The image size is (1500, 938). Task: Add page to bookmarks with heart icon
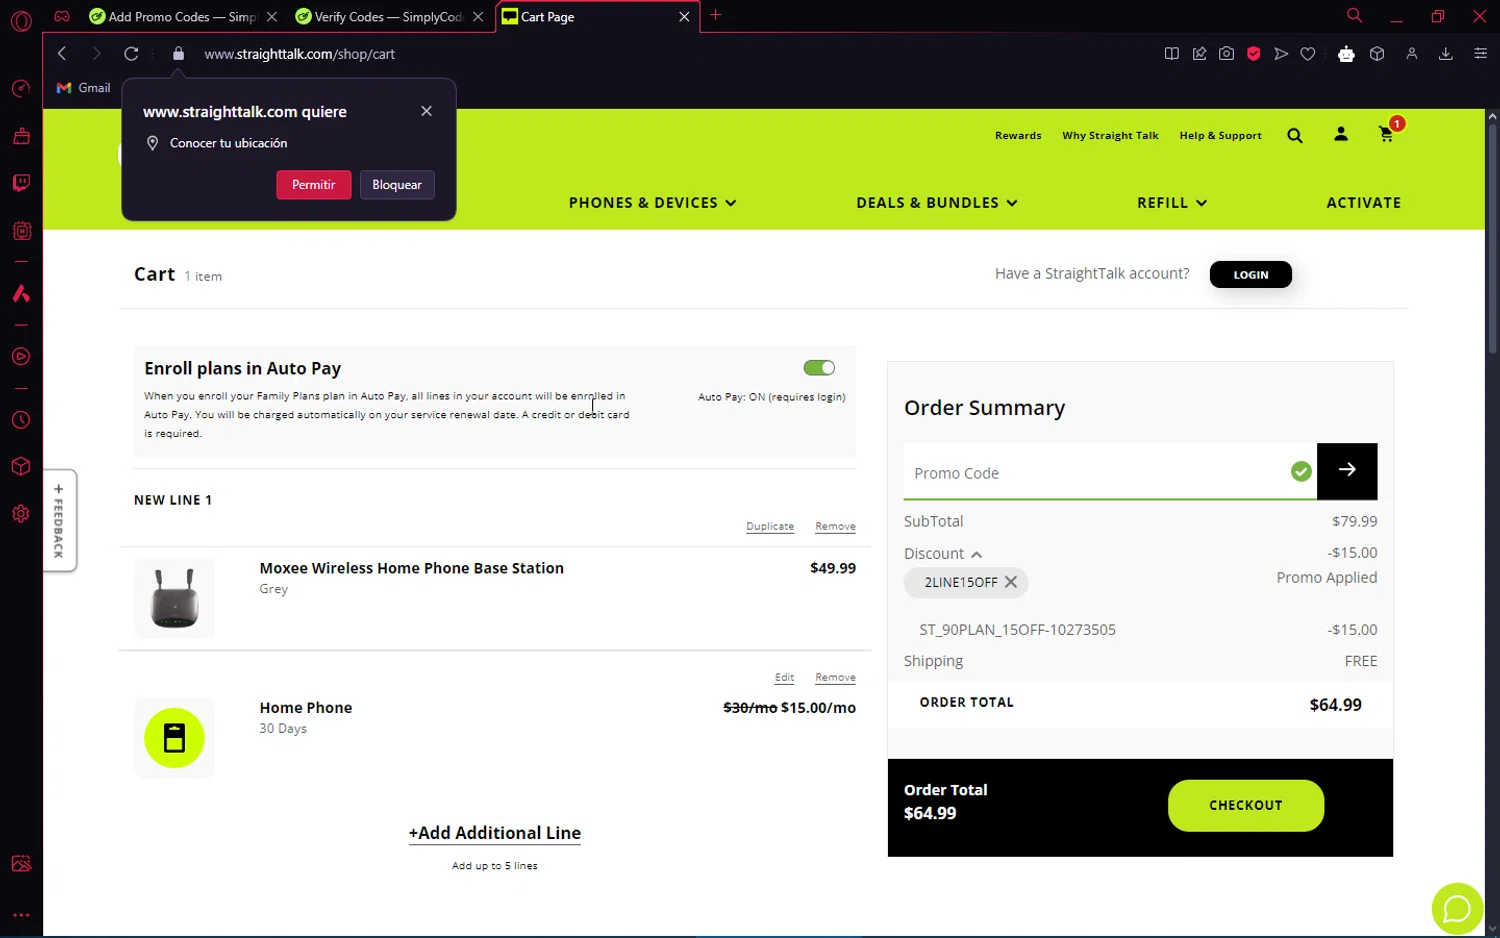1308,54
